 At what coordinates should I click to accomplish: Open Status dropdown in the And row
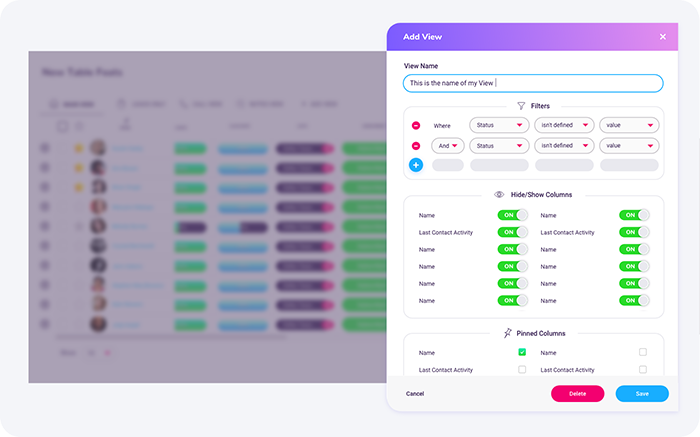click(x=499, y=146)
